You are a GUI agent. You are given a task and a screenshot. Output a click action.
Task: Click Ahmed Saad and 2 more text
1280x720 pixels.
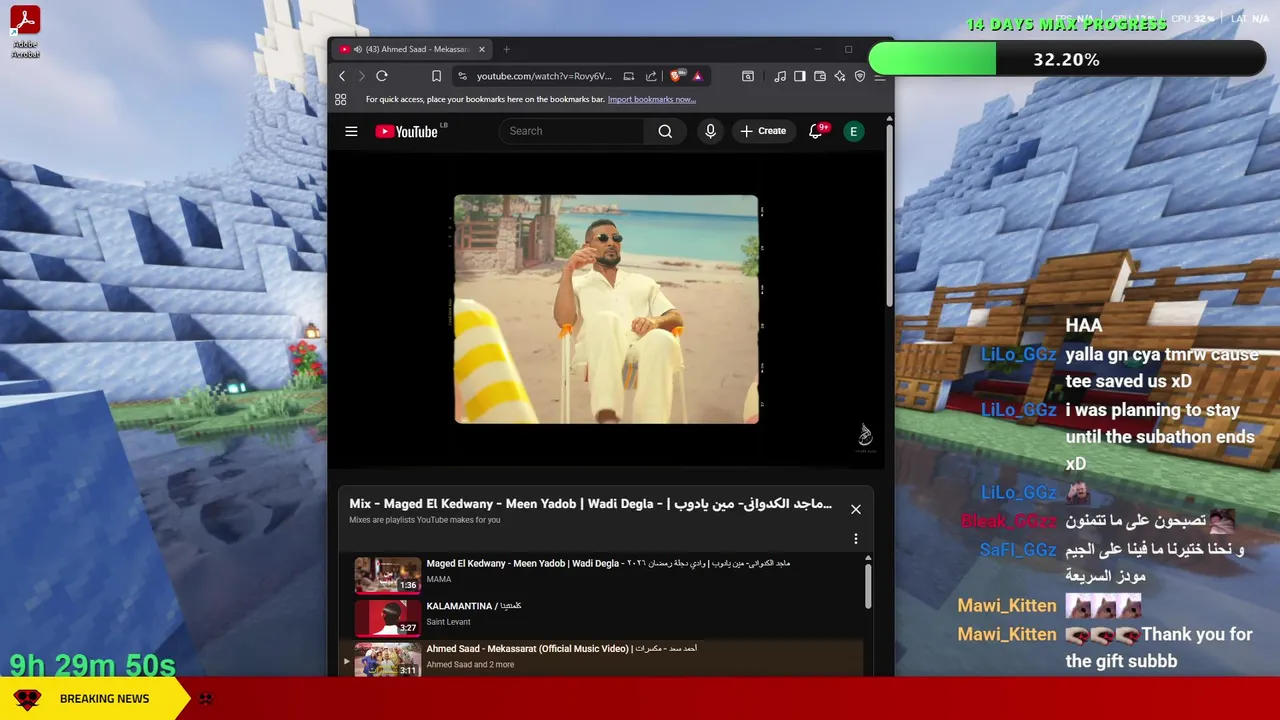[x=470, y=665]
